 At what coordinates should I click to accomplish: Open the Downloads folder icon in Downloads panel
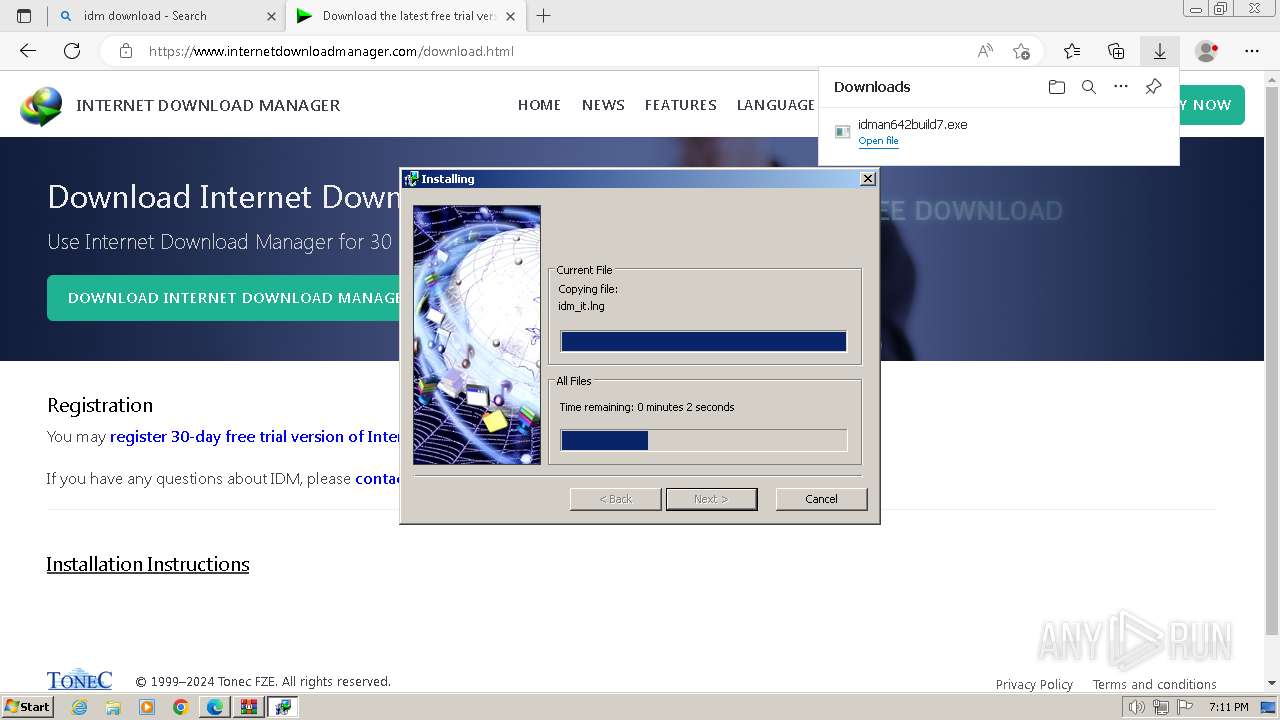[x=1057, y=87]
